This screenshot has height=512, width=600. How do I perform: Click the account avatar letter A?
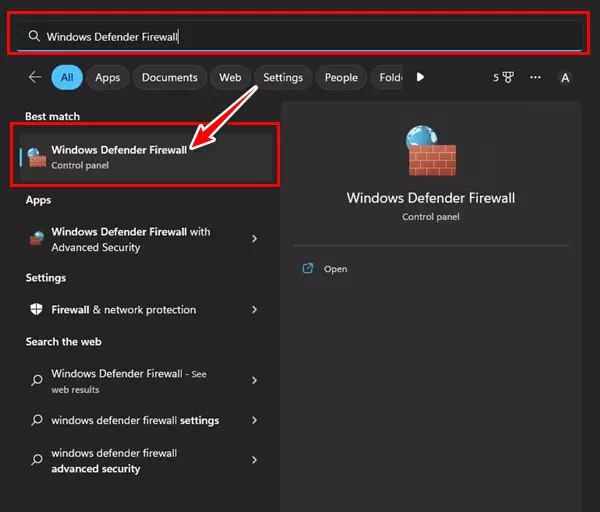coord(565,78)
